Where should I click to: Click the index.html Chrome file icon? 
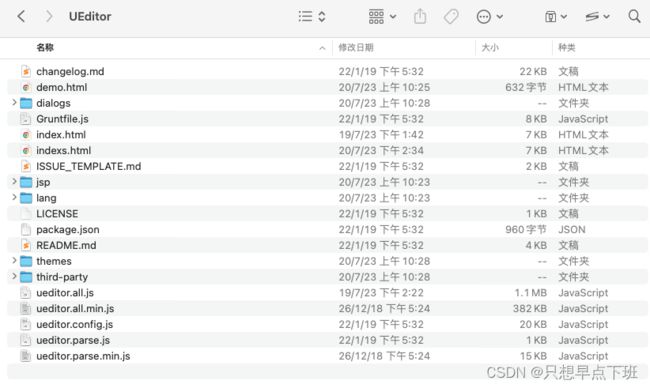point(26,135)
